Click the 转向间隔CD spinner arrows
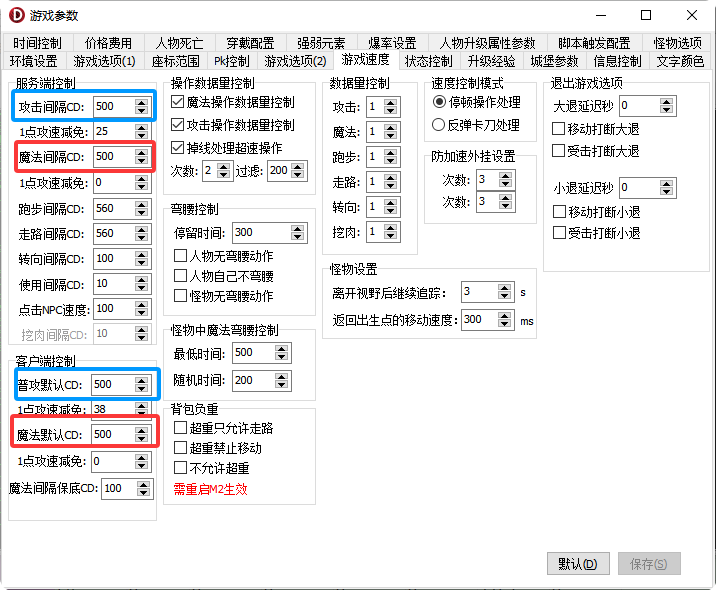The image size is (716, 590). coord(142,258)
